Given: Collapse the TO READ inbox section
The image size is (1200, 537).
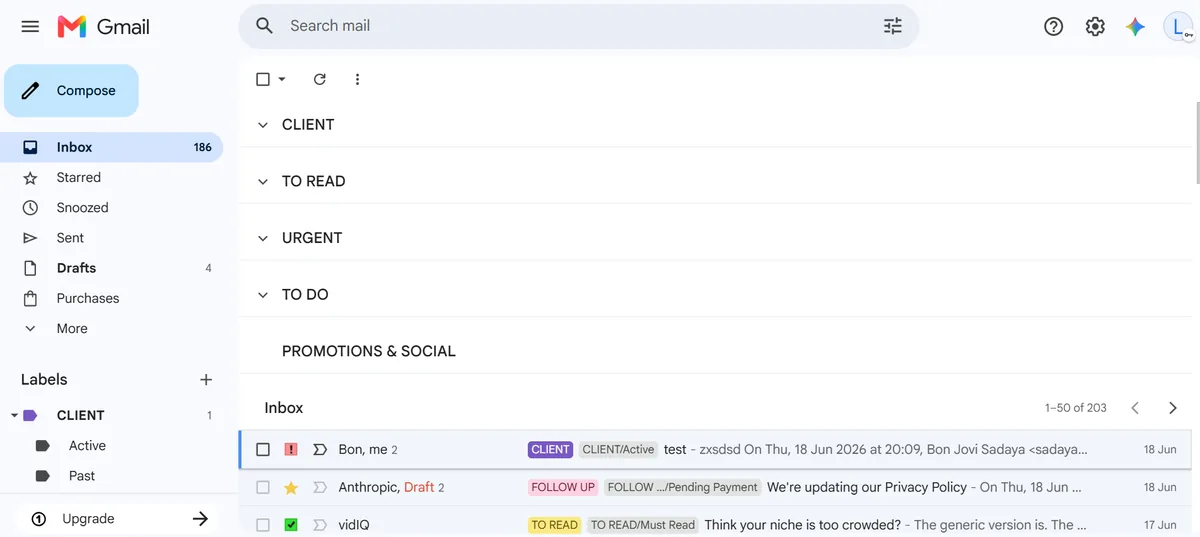Looking at the screenshot, I should pos(263,182).
